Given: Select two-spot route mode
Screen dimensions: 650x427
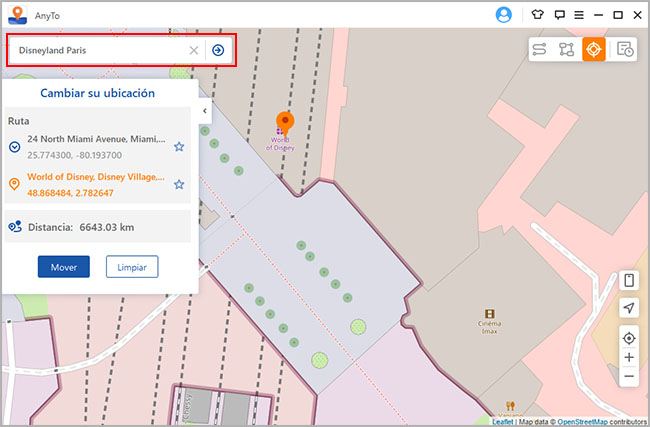Looking at the screenshot, I should [539, 49].
